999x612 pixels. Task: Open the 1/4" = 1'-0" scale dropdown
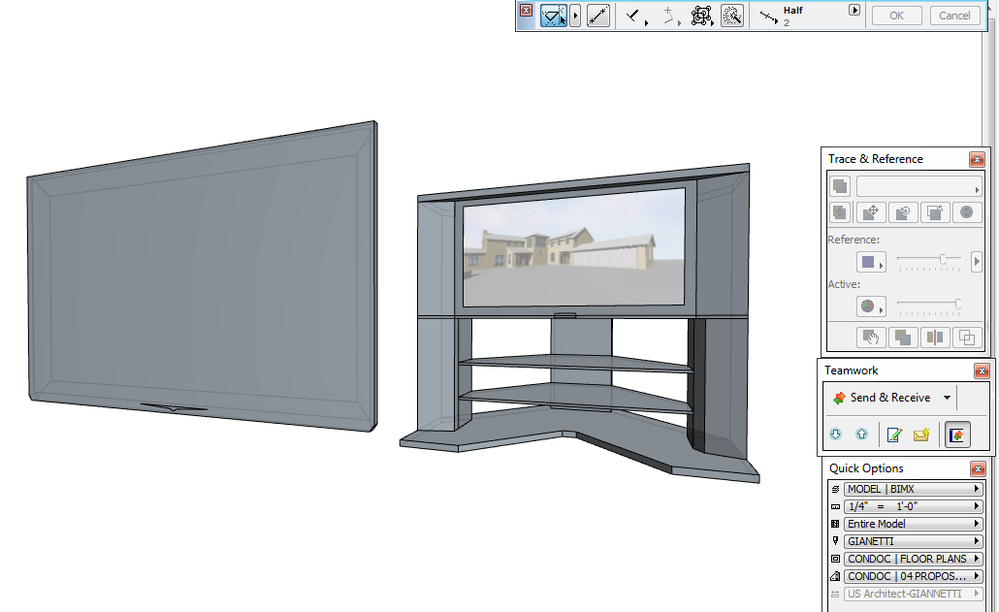pos(913,506)
